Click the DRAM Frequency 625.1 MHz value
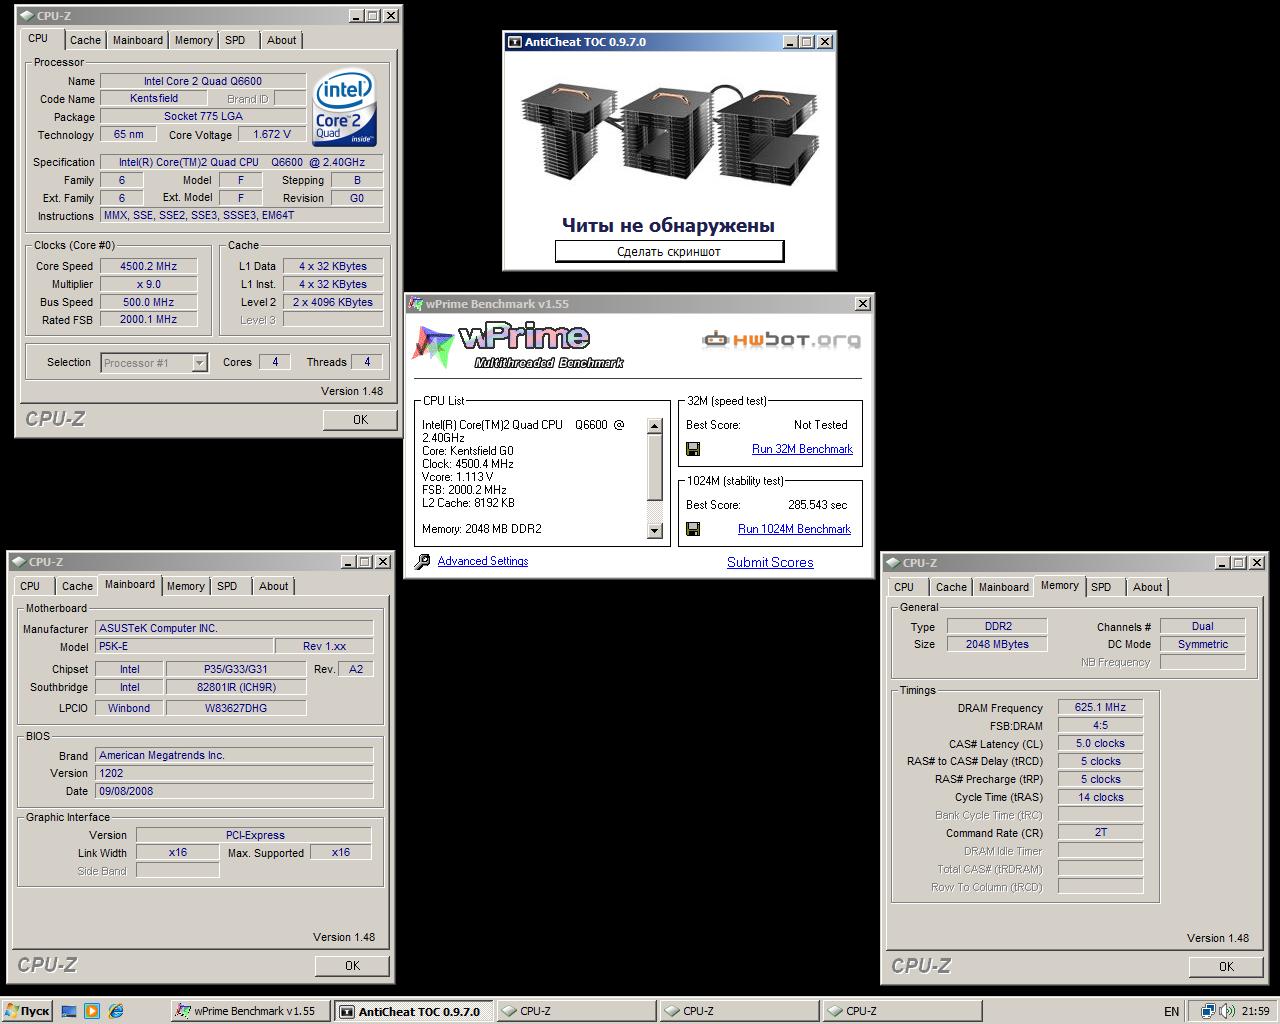Viewport: 1280px width, 1024px height. [1100, 707]
